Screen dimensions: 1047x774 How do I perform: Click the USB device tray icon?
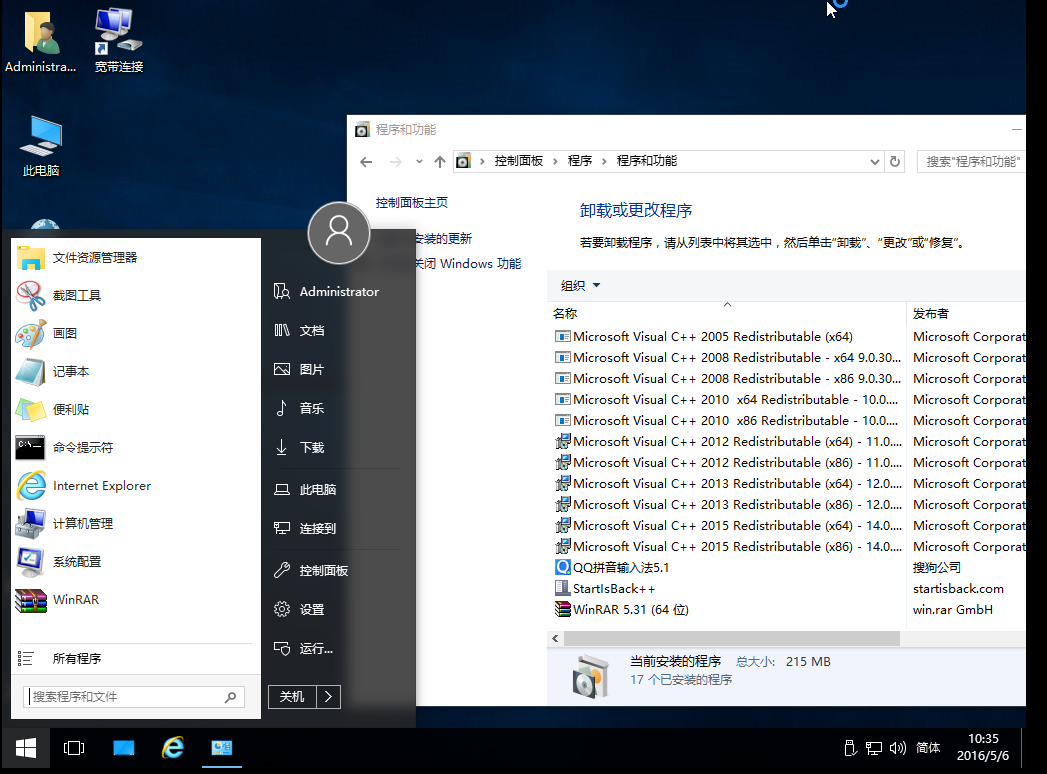tap(850, 748)
